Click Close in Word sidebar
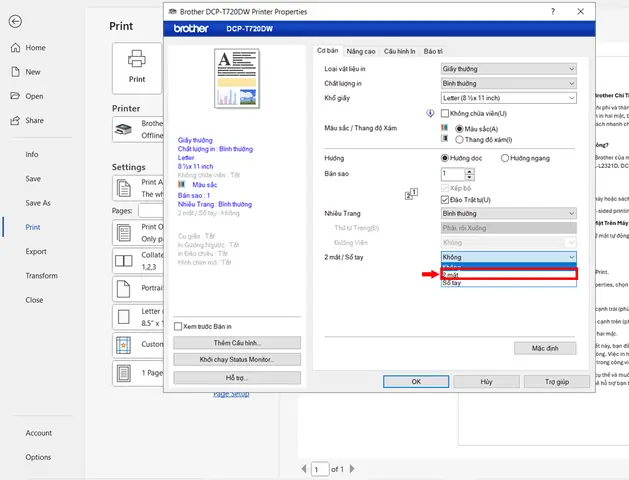 pos(34,300)
